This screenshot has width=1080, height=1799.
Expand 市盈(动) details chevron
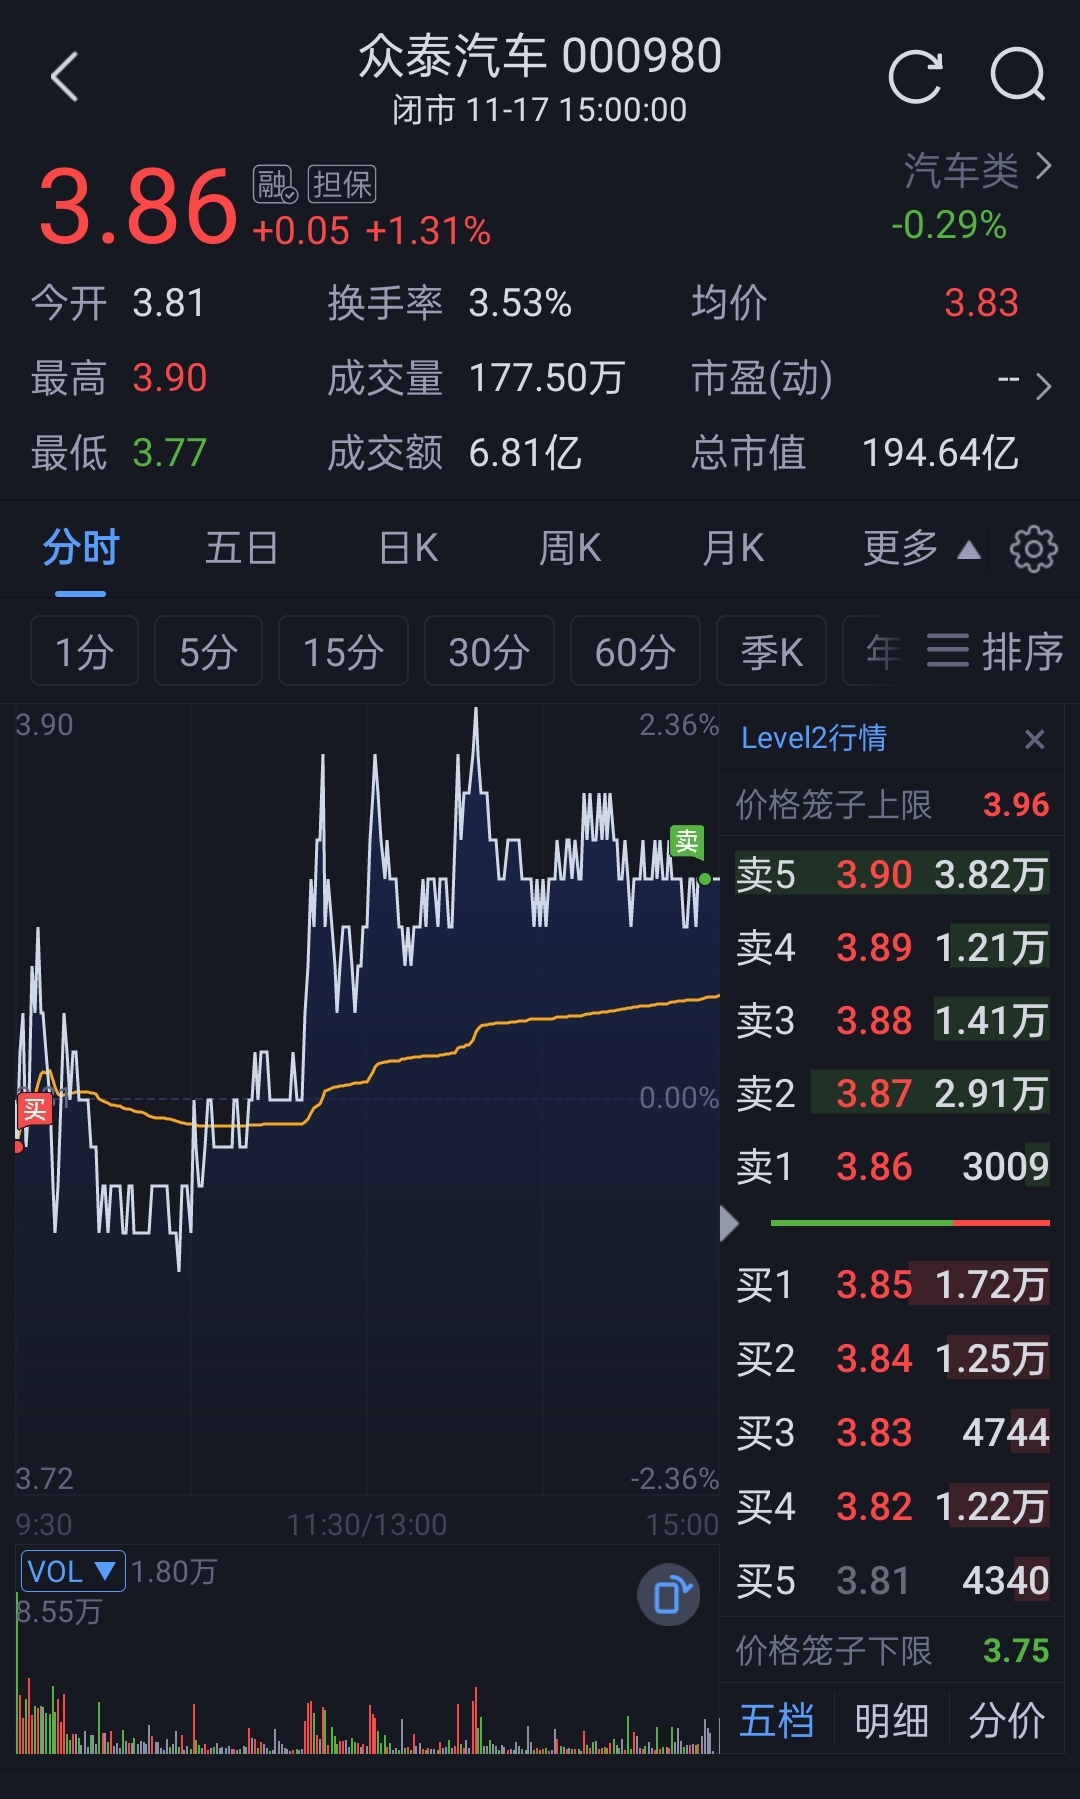click(x=1043, y=386)
